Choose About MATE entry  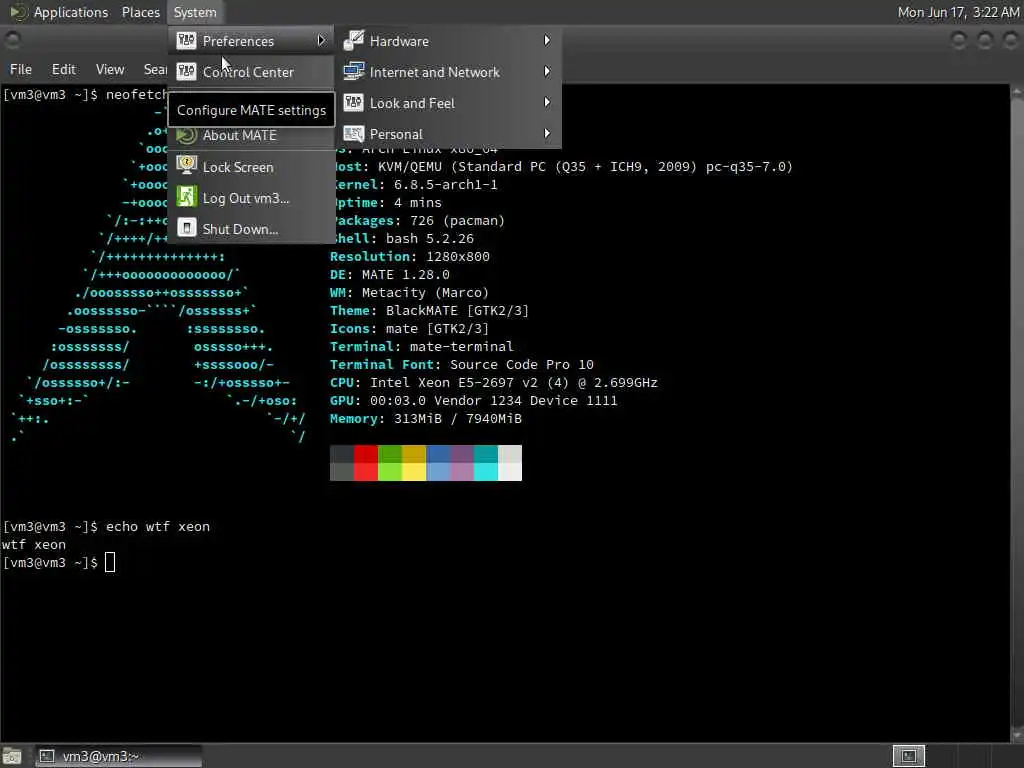[251, 136]
